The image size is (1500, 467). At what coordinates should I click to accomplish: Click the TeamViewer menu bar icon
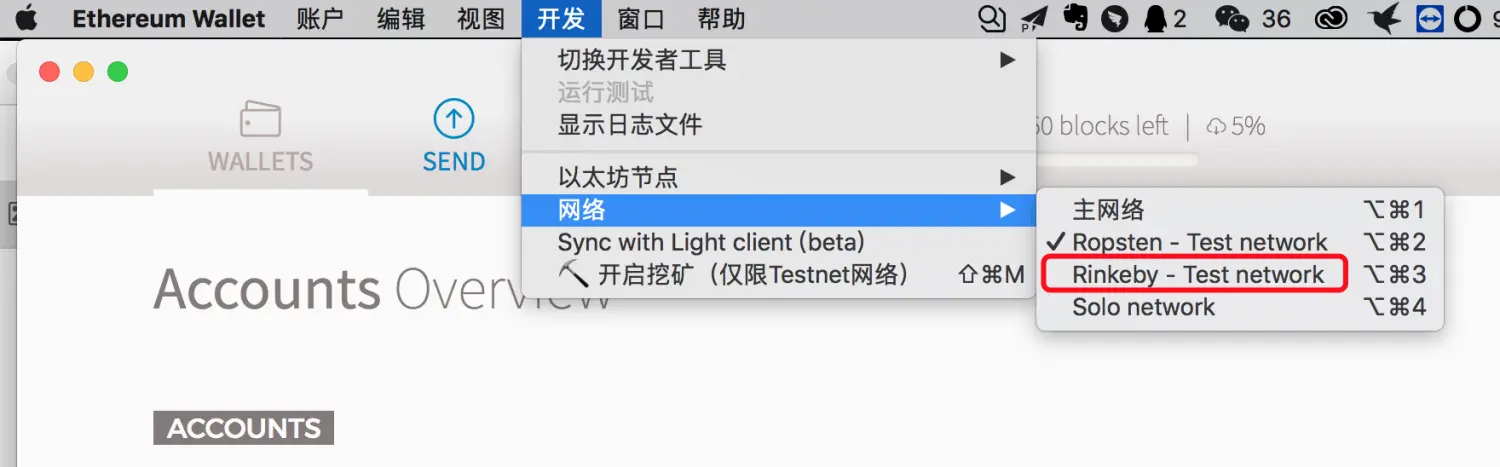pos(1430,19)
